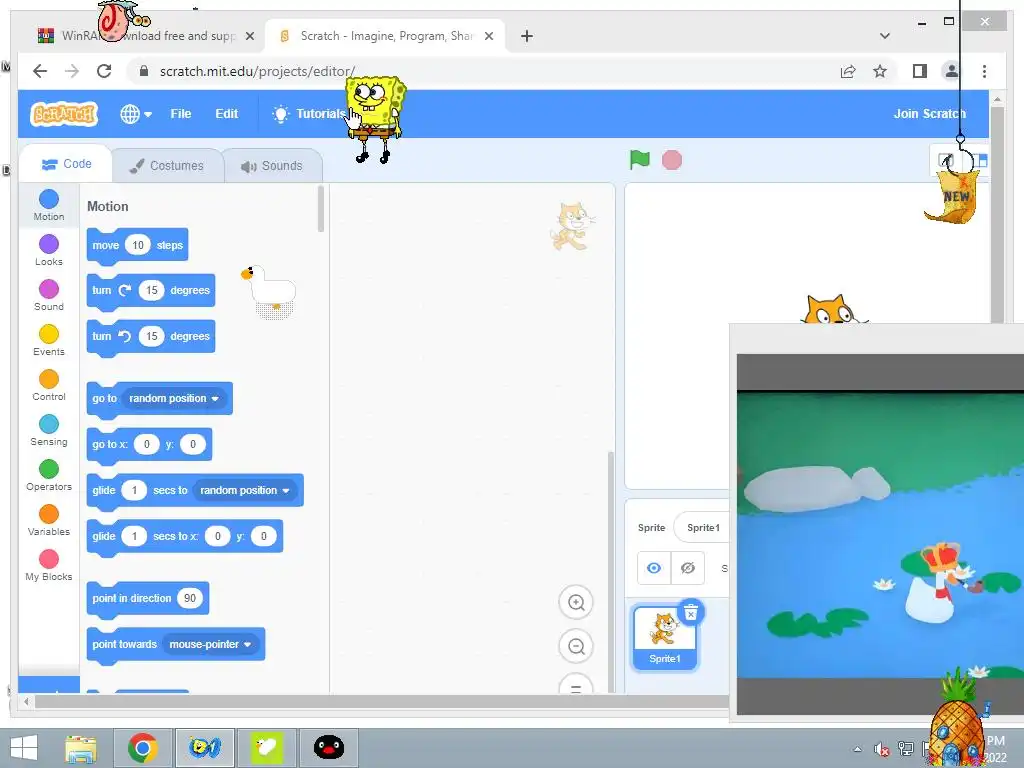The image size is (1024, 768).
Task: Open the Control block category
Action: (49, 386)
